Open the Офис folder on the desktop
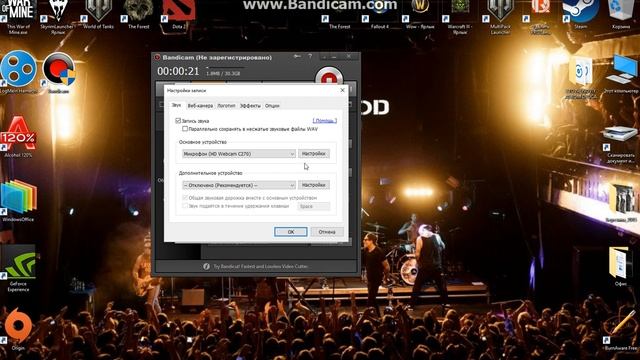The image size is (640, 360). 621,266
